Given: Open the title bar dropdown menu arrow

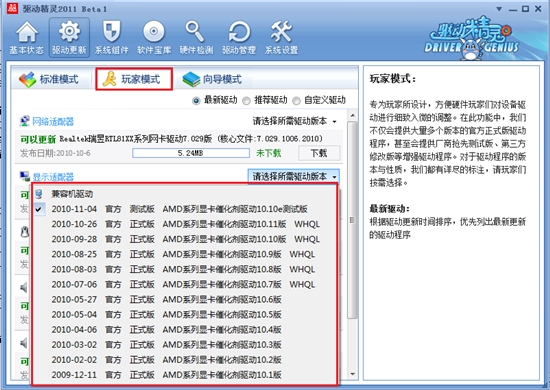Looking at the screenshot, I should click(x=499, y=9).
